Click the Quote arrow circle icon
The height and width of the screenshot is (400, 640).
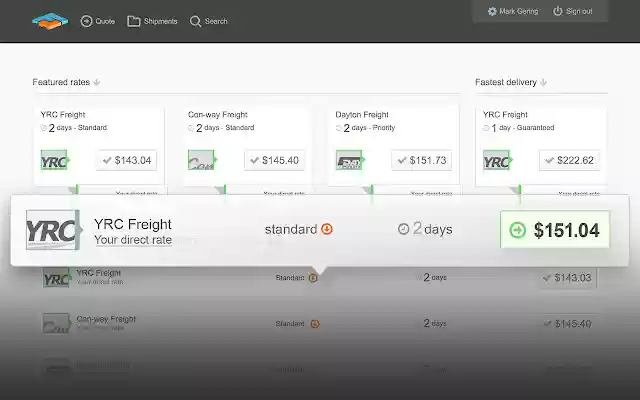(86, 21)
